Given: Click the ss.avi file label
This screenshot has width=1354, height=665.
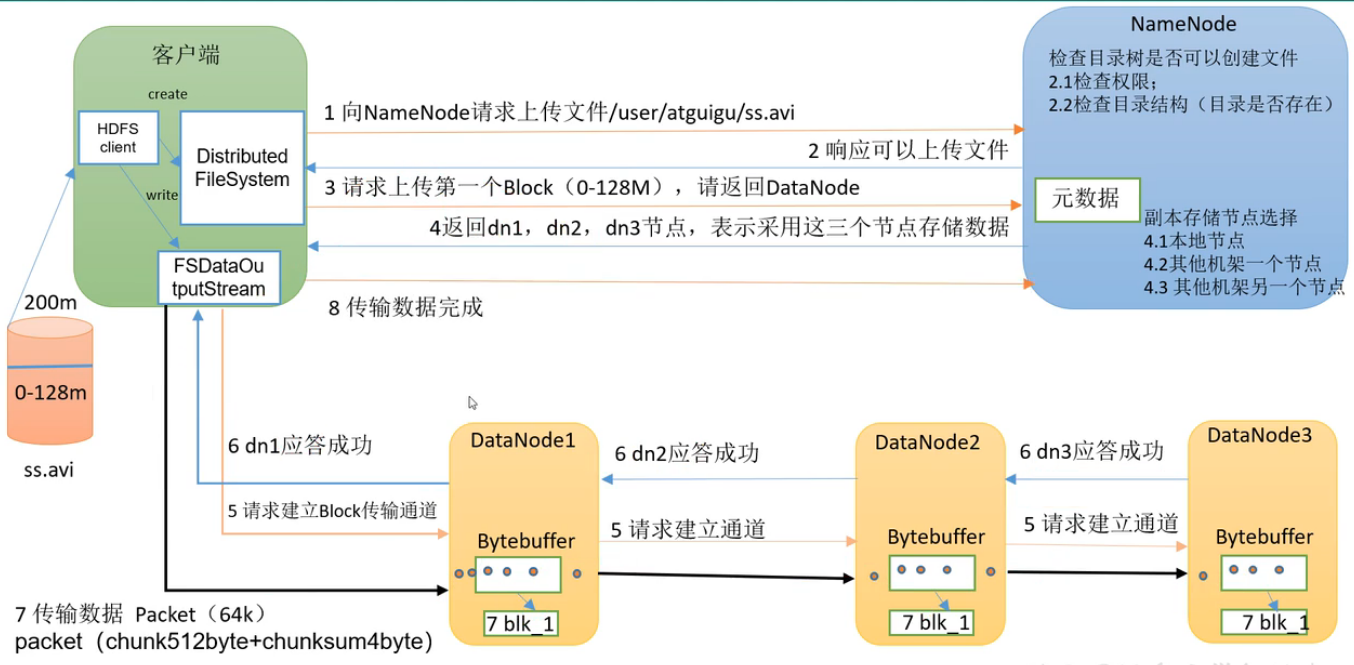Looking at the screenshot, I should point(50,468).
